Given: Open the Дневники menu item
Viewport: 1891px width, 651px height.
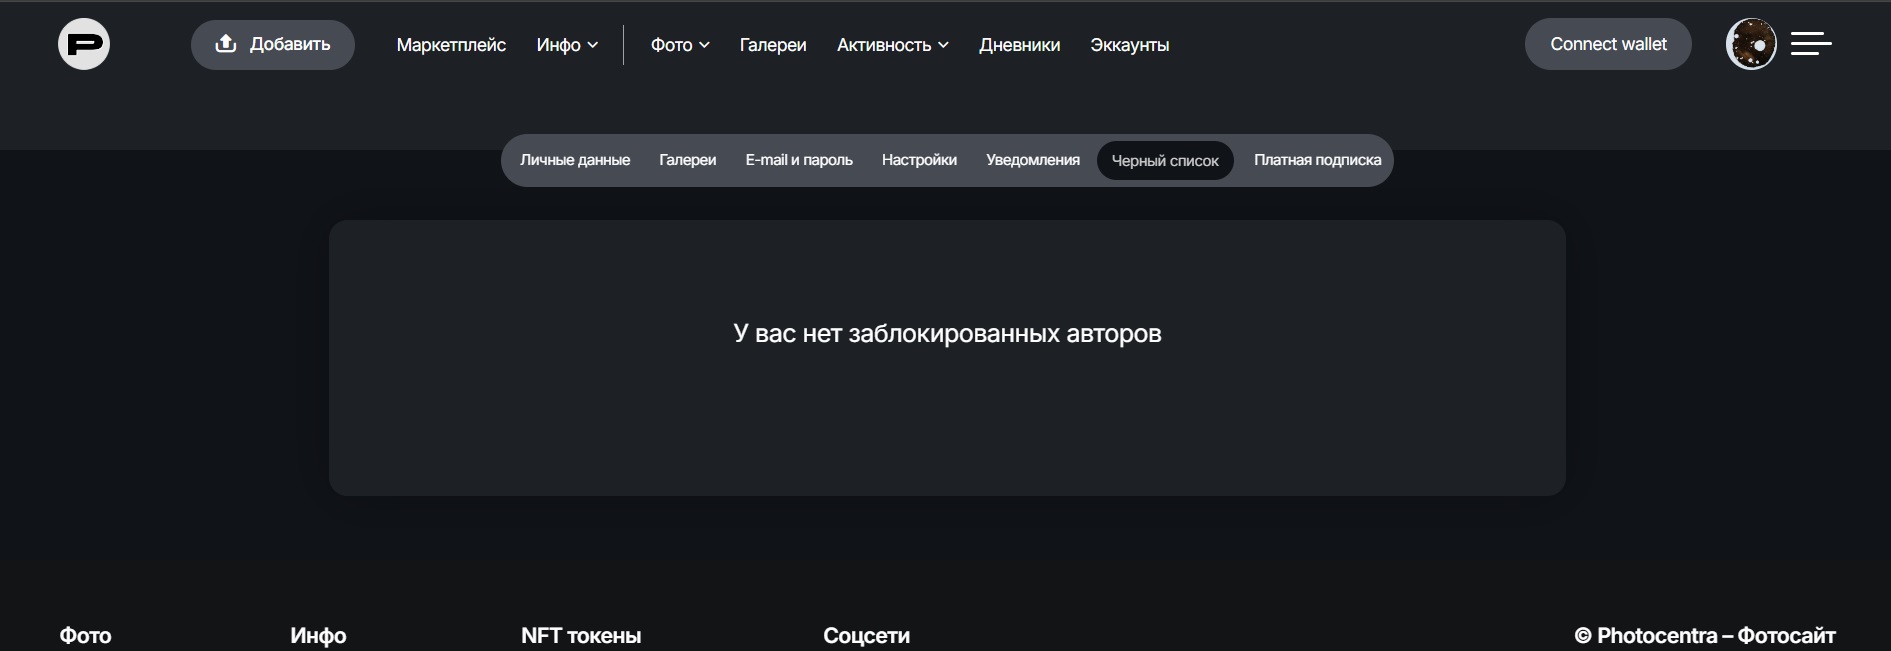Looking at the screenshot, I should pos(1019,45).
